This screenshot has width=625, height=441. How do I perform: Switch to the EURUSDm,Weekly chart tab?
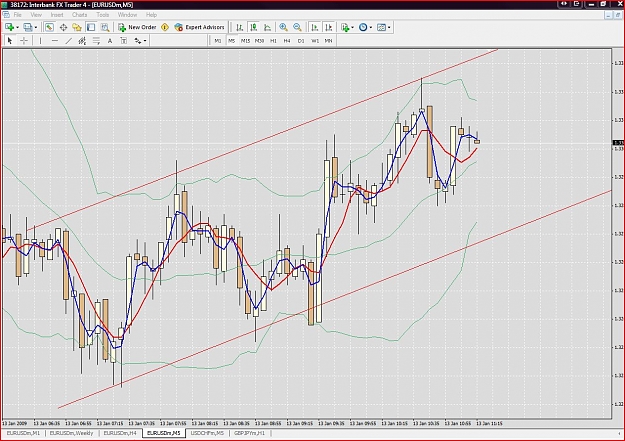71,433
